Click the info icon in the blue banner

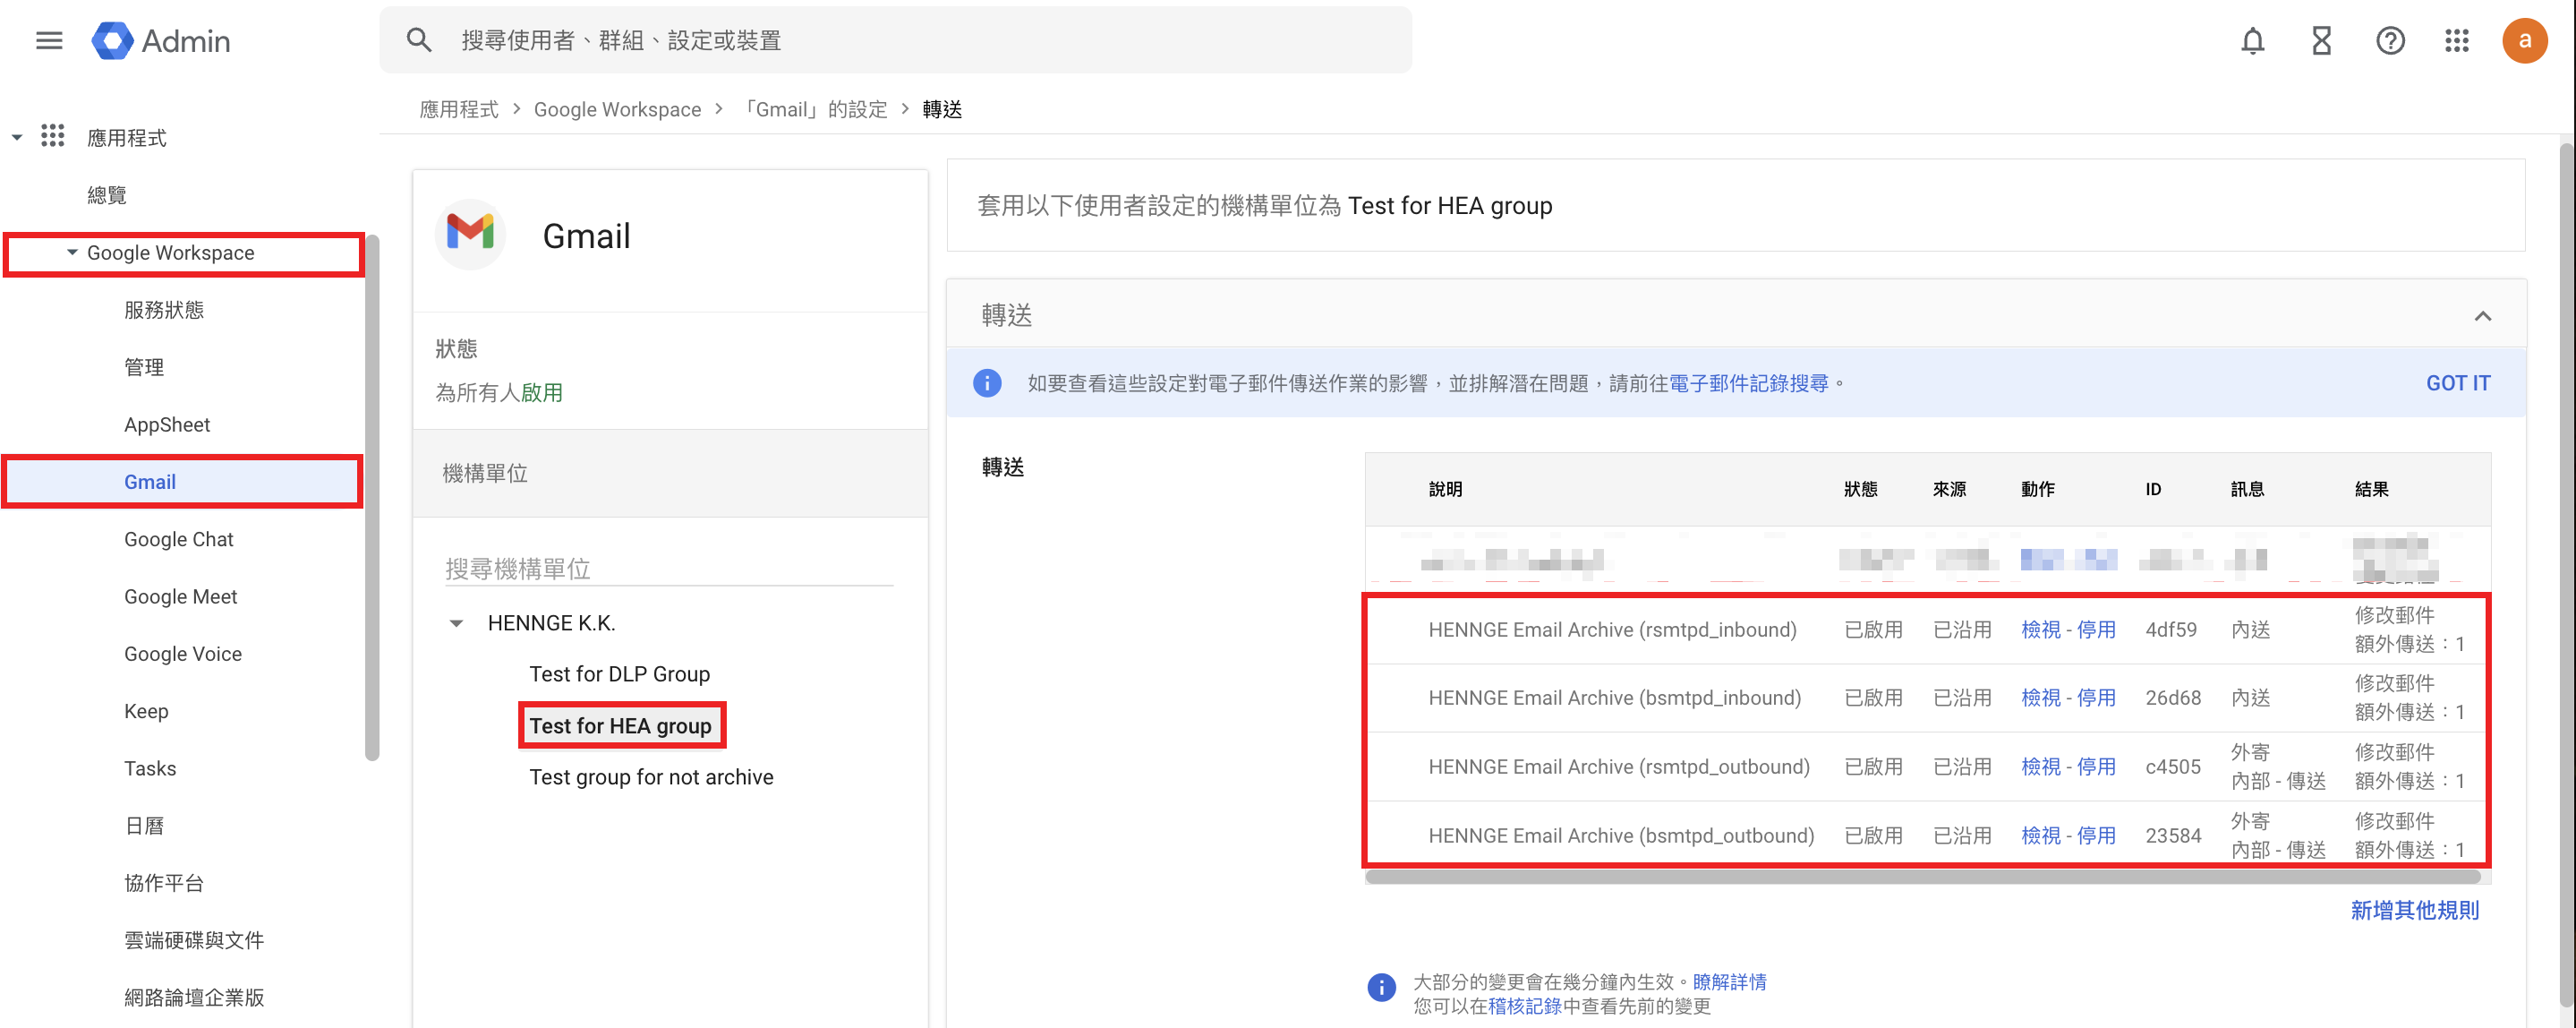coord(987,383)
